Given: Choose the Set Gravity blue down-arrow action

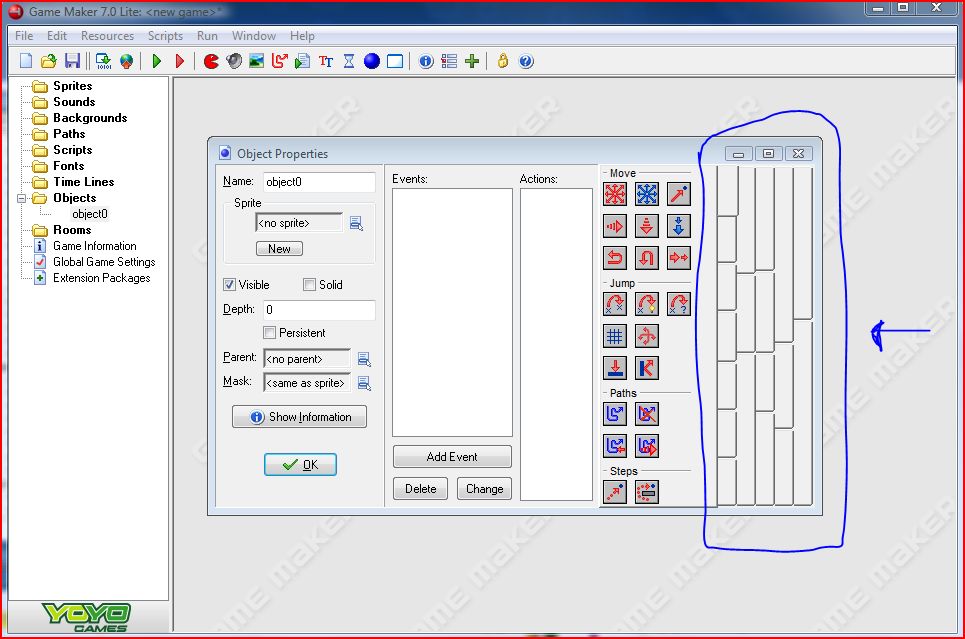Looking at the screenshot, I should (x=679, y=226).
